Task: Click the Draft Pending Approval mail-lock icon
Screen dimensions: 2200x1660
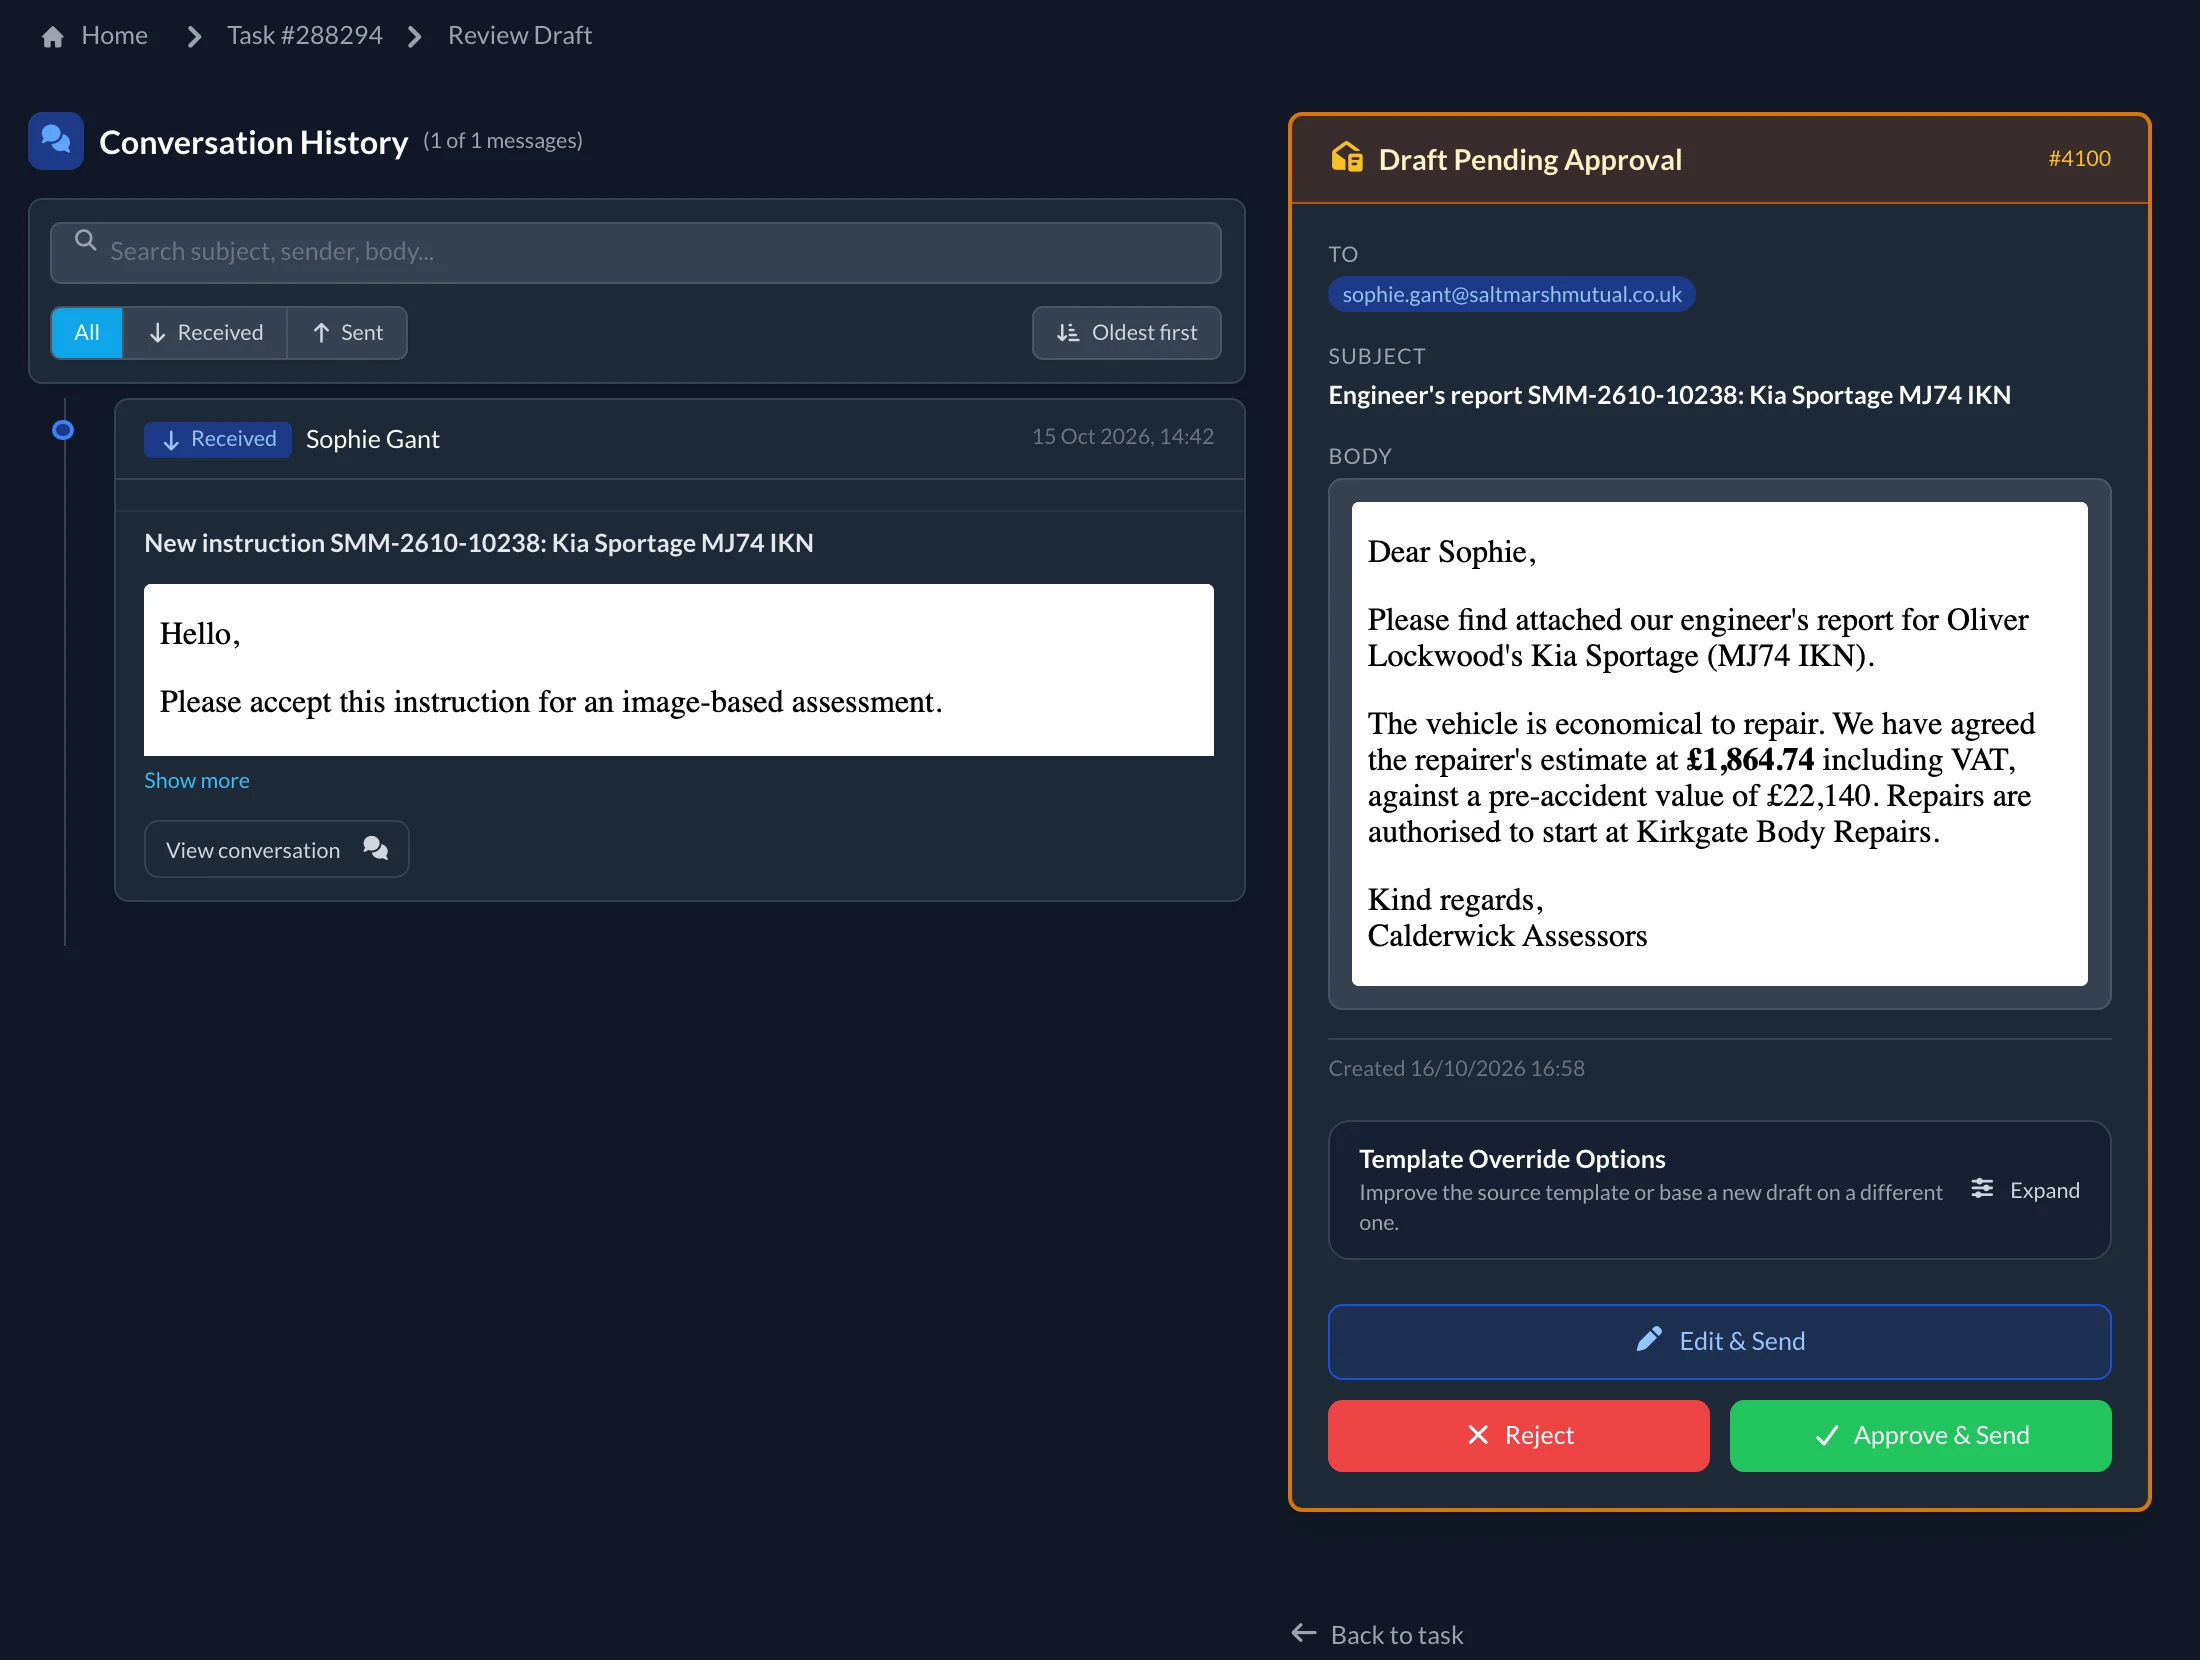Action: pyautogui.click(x=1347, y=158)
